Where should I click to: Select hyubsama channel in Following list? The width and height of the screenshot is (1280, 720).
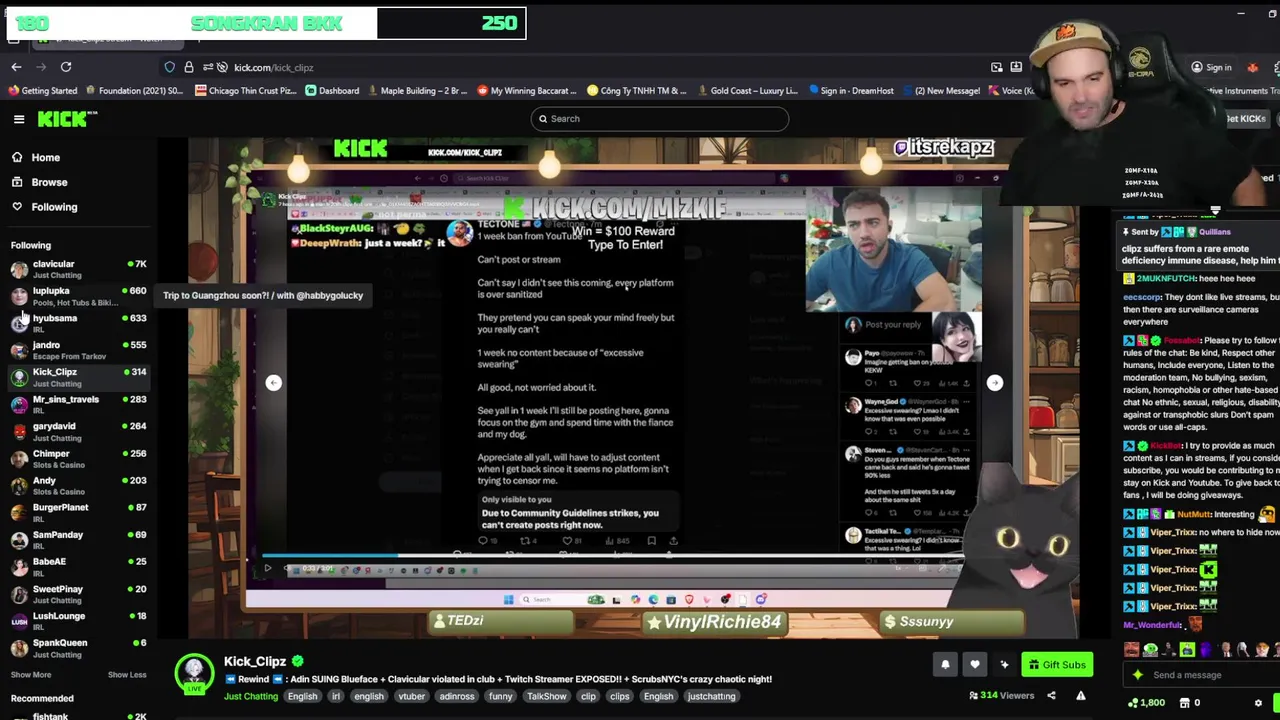point(78,323)
